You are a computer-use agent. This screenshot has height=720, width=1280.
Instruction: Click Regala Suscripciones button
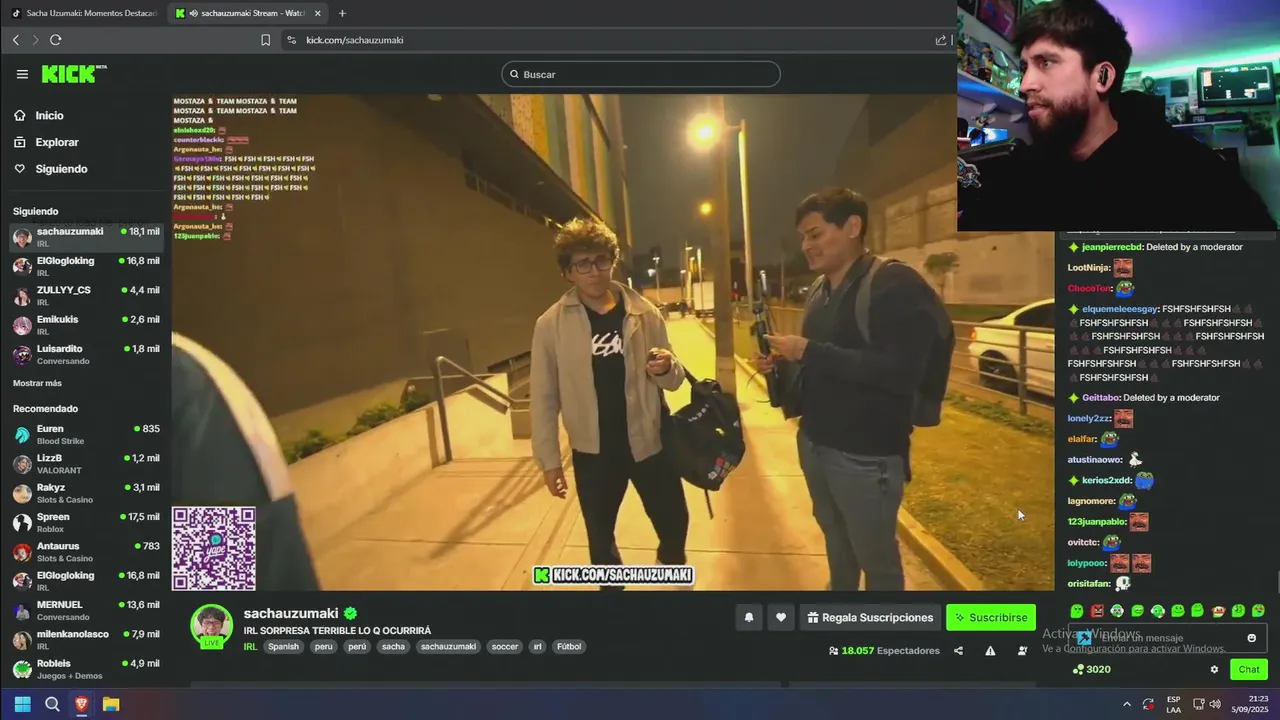point(870,618)
